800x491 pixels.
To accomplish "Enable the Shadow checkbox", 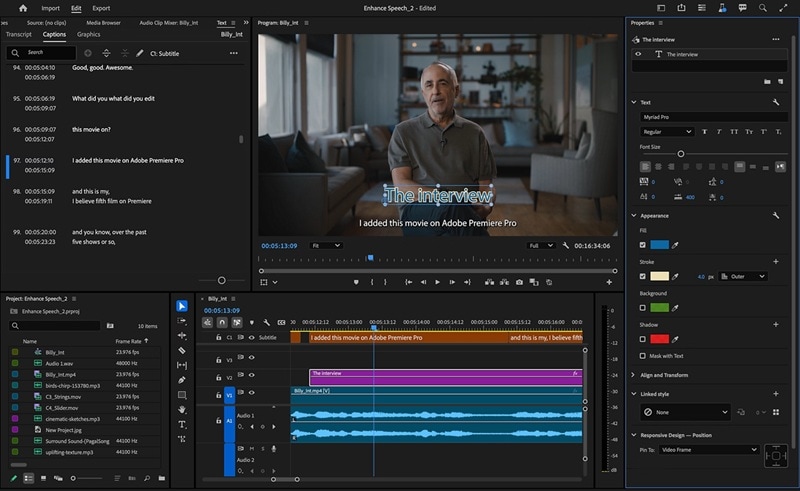I will click(x=642, y=340).
